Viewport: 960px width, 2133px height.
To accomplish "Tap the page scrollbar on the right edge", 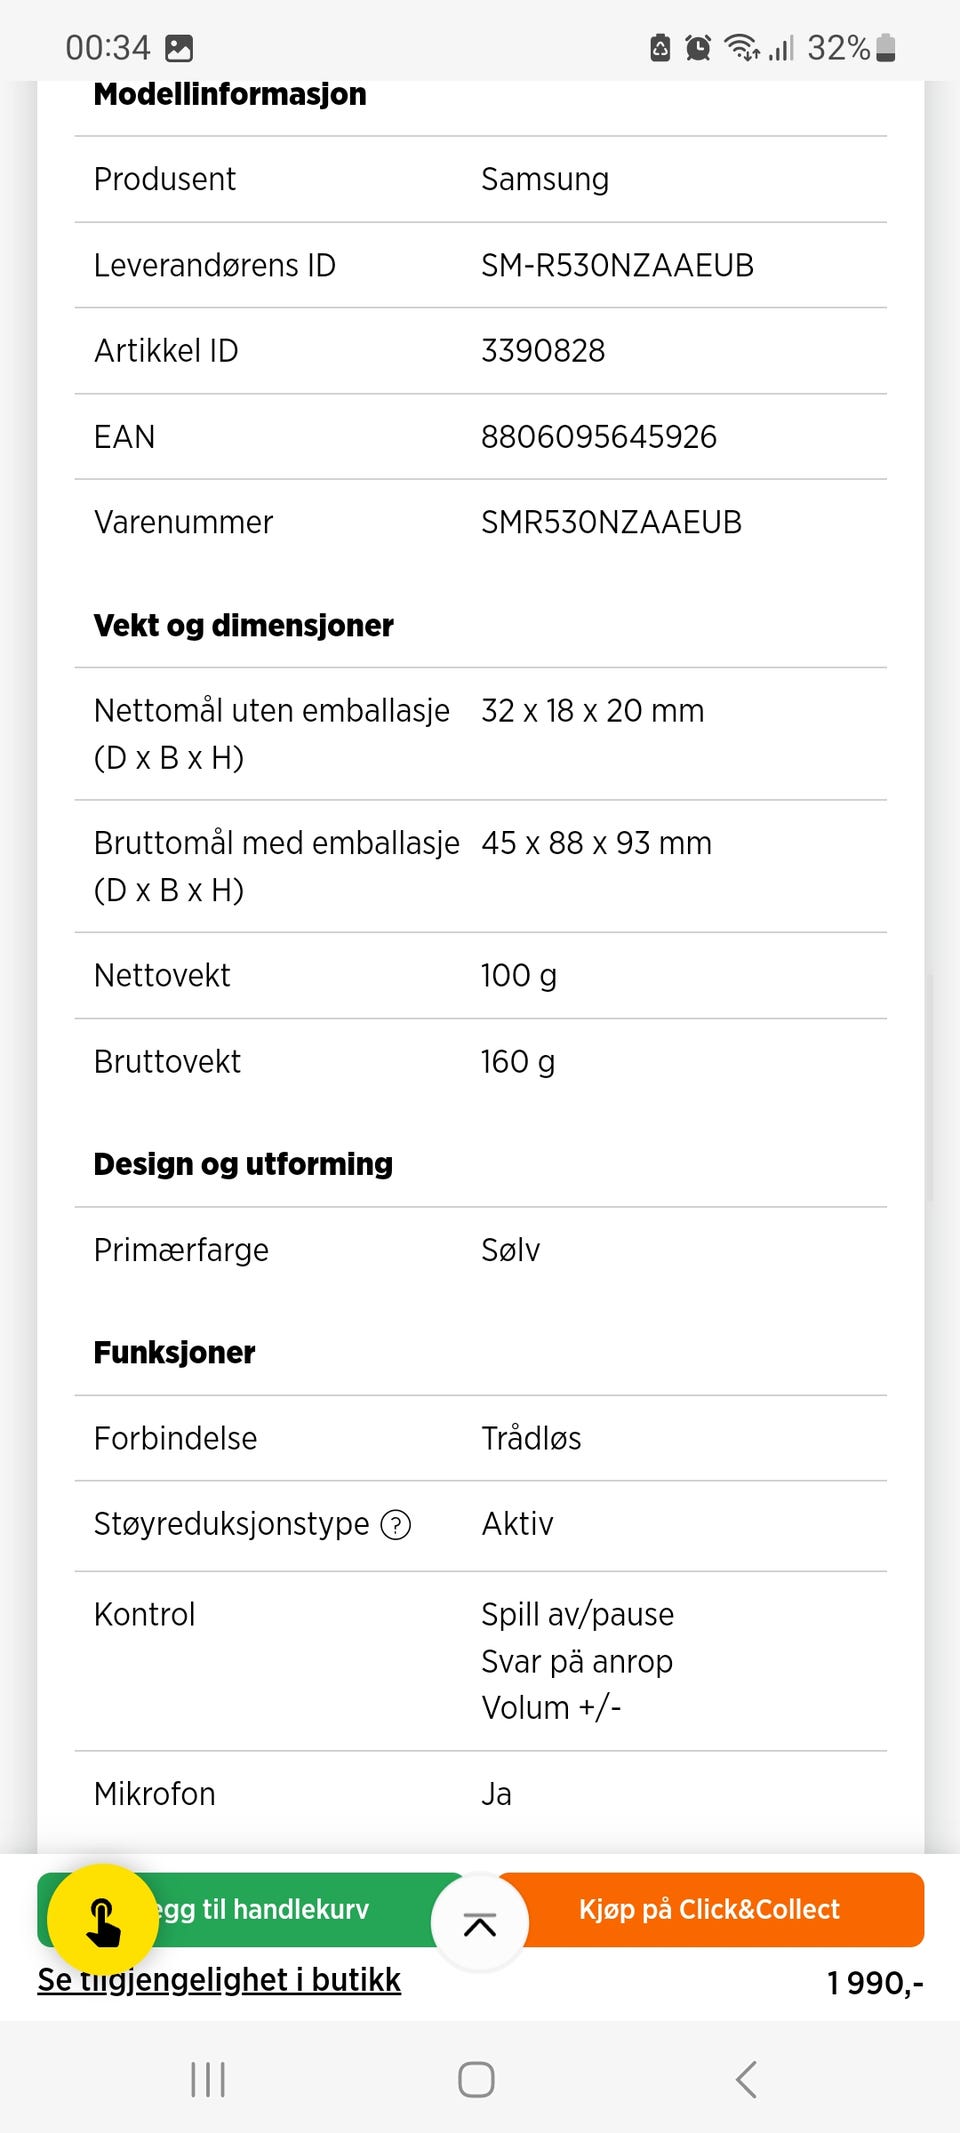I will pyautogui.click(x=932, y=1085).
